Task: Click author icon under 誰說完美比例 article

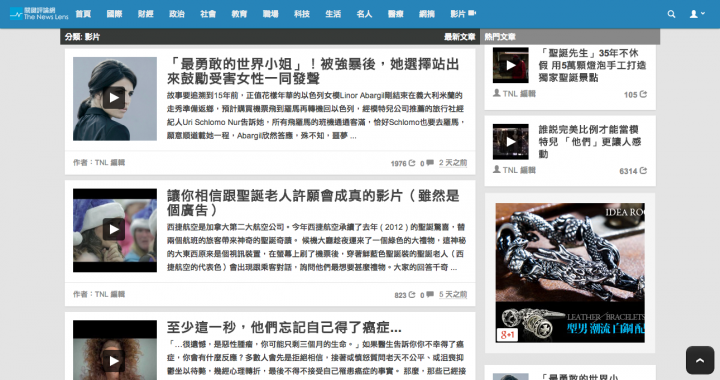Action: click(x=496, y=170)
